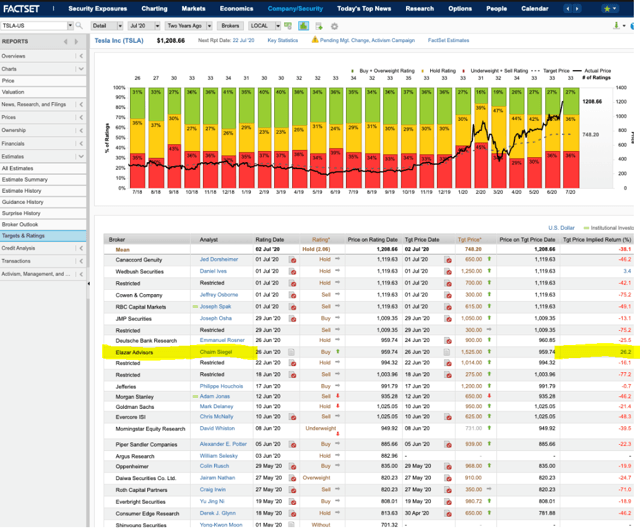Click the 9/18 red Sell rating bar
The height and width of the screenshot is (529, 640).
(x=174, y=166)
